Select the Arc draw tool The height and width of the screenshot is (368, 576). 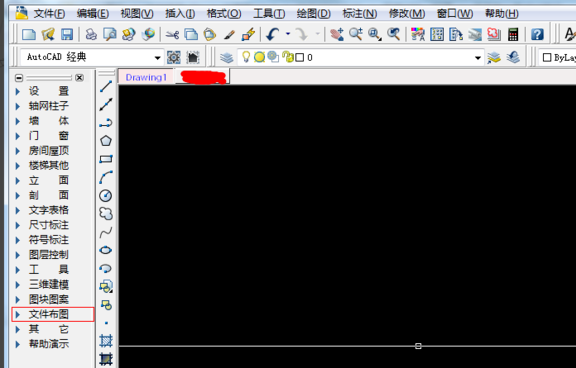point(106,177)
